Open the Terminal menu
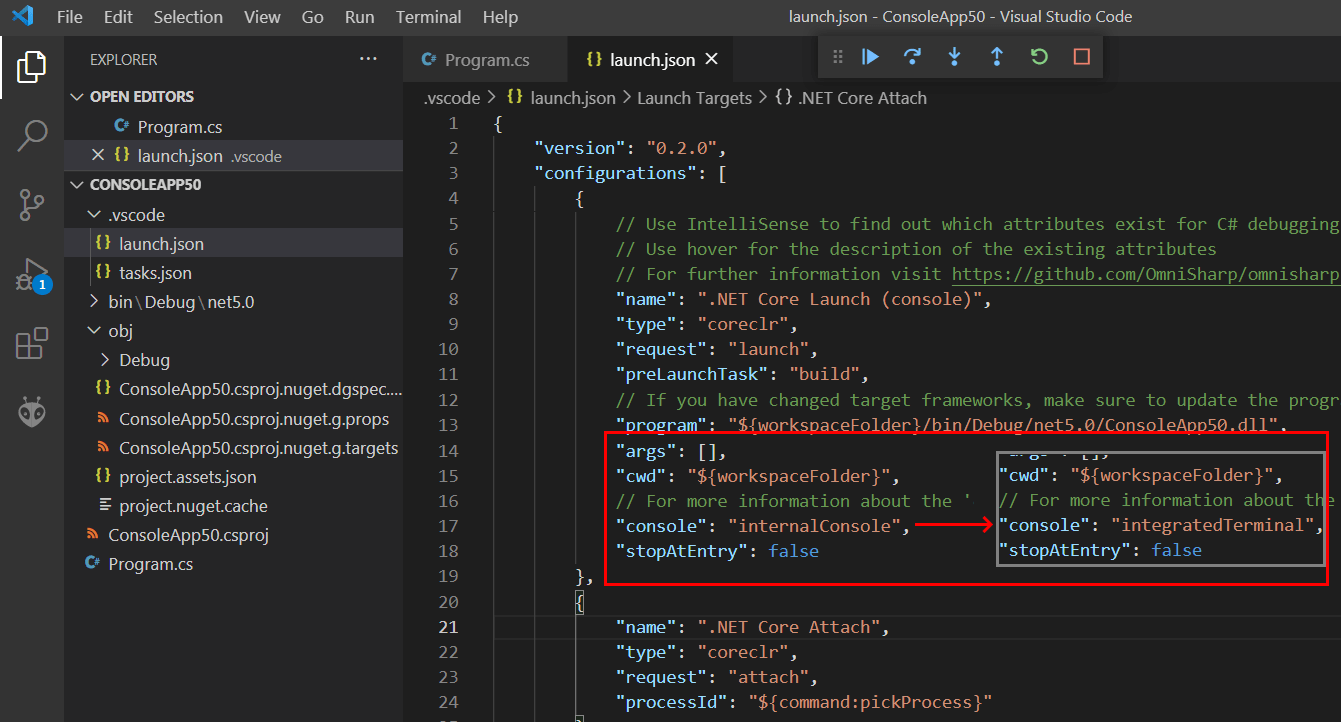 click(429, 17)
